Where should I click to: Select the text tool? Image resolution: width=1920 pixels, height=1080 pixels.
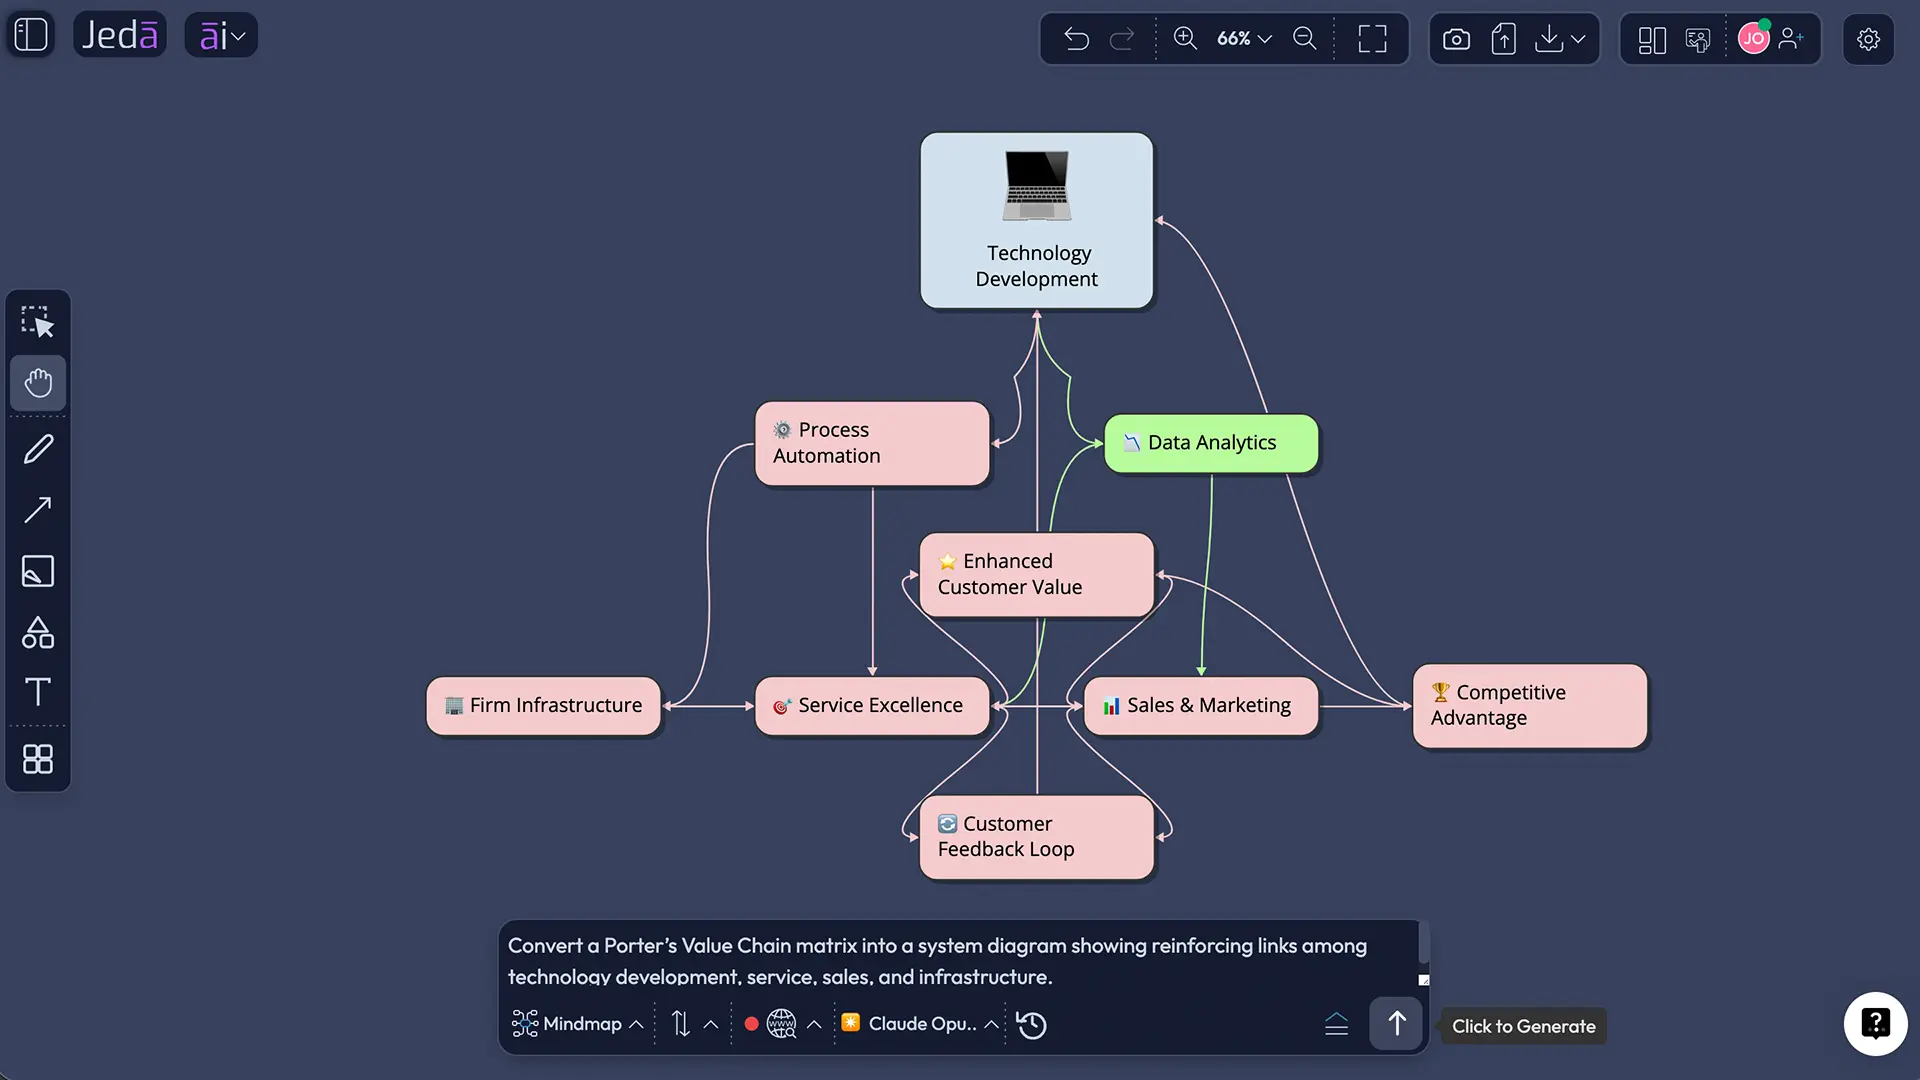pyautogui.click(x=38, y=692)
